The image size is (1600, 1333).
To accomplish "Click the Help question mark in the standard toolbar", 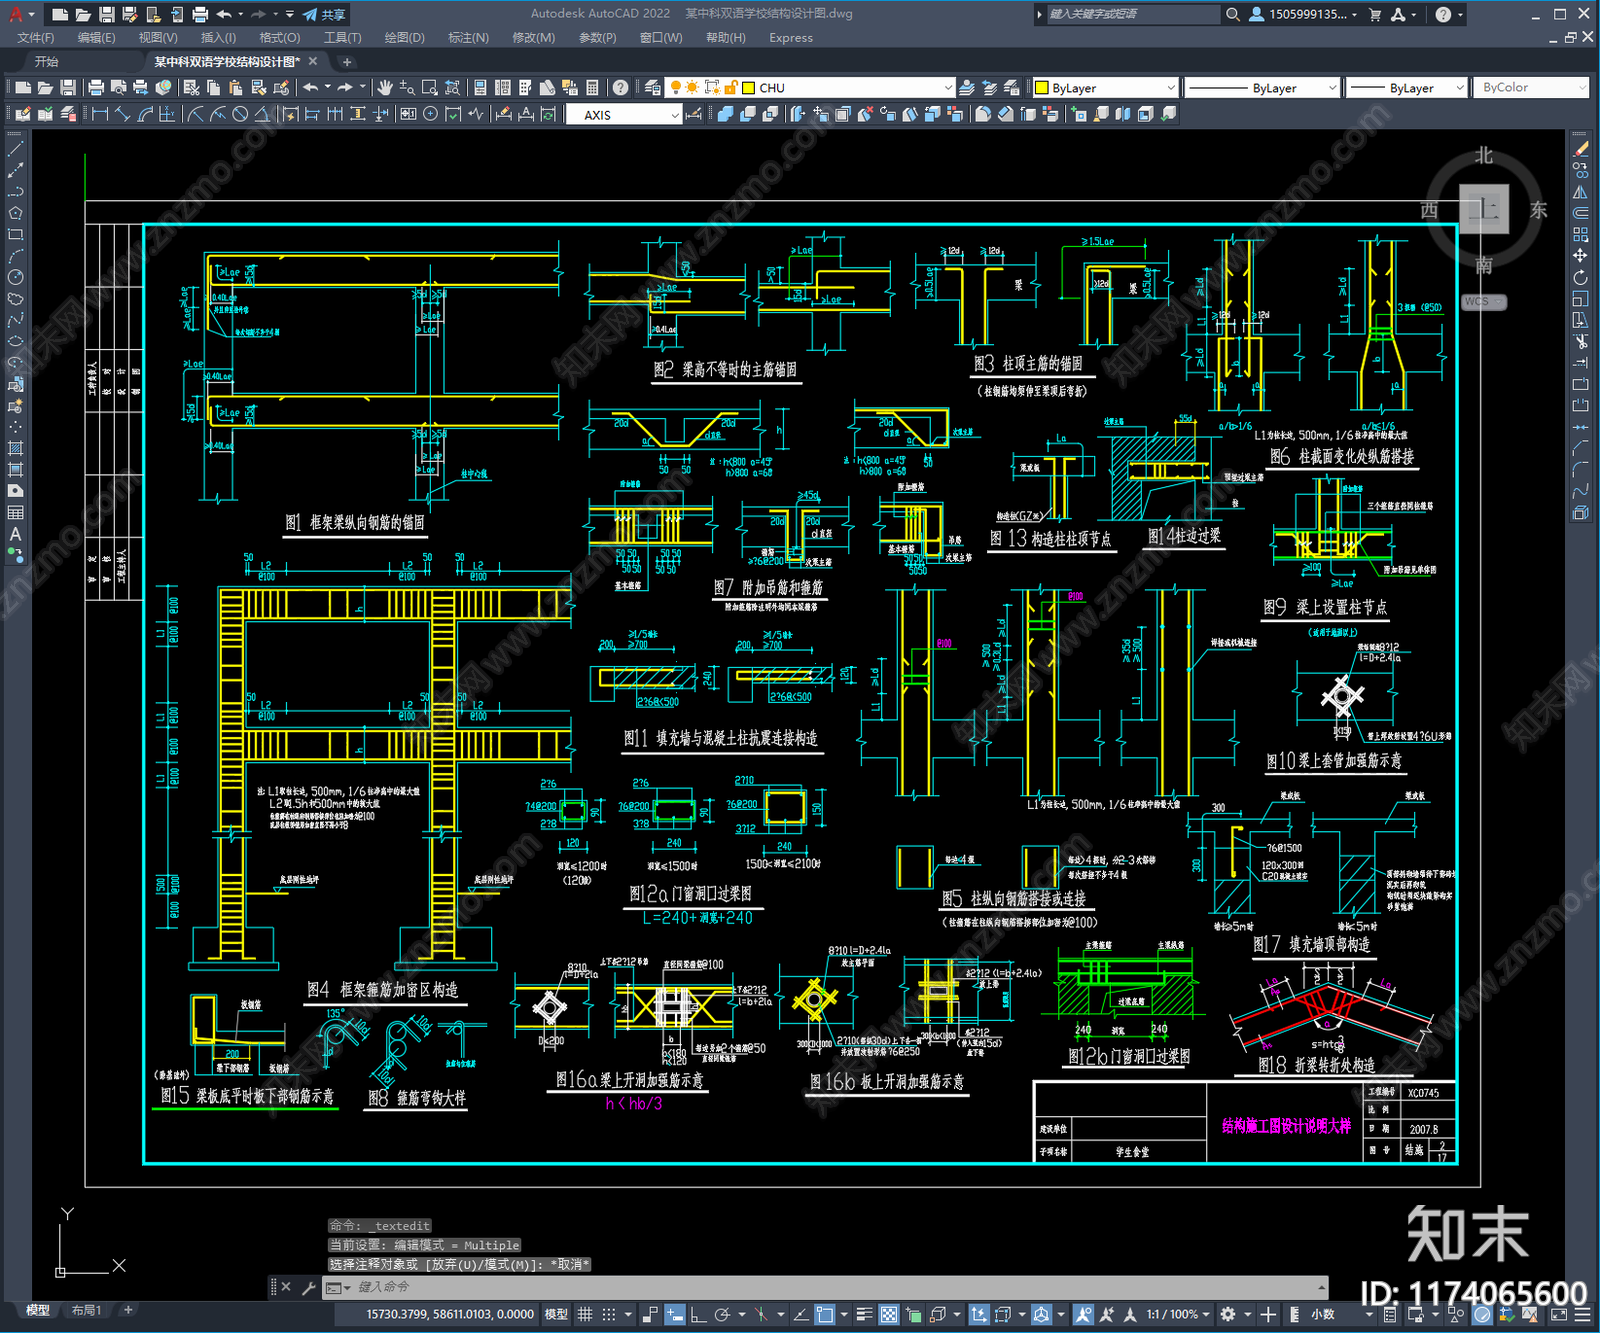I will 621,88.
